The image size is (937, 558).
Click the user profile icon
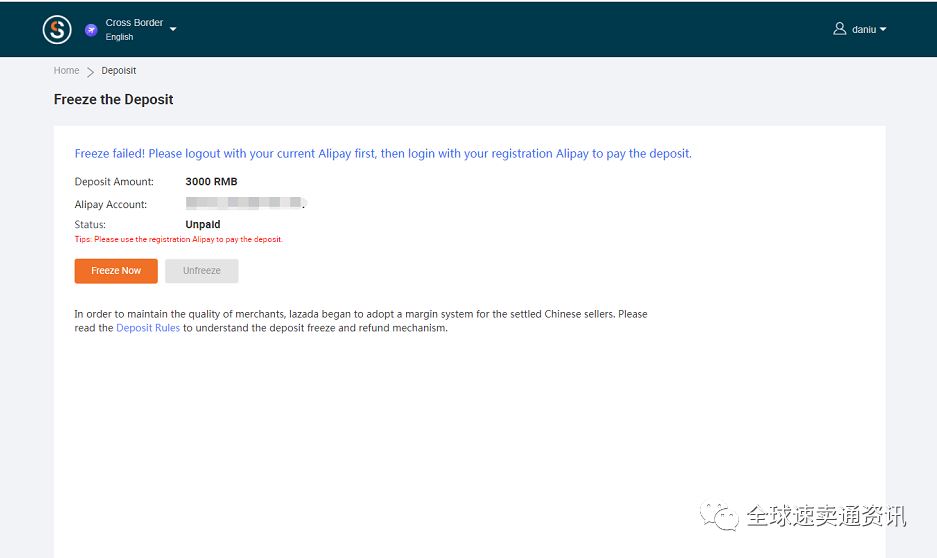tap(840, 29)
